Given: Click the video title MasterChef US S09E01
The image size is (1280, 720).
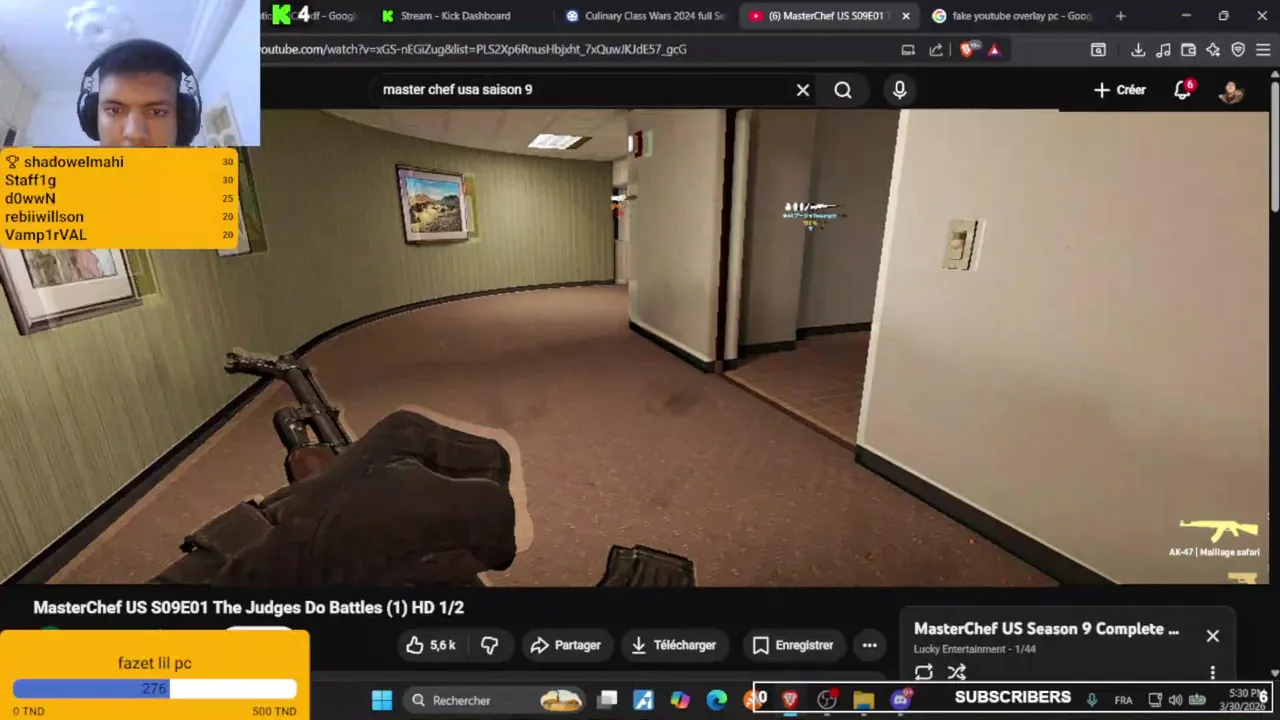Looking at the screenshot, I should [x=248, y=607].
